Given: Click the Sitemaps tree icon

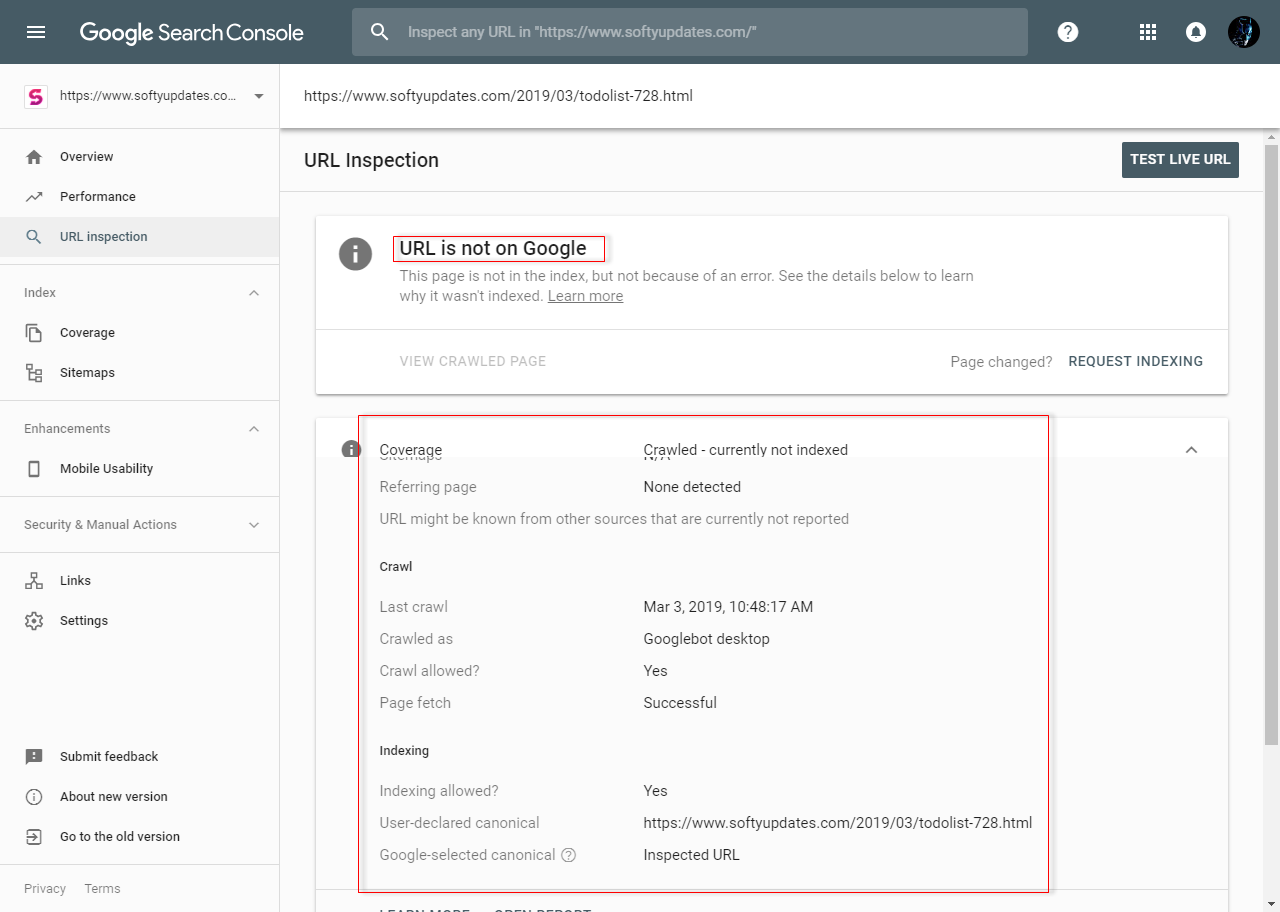Looking at the screenshot, I should [34, 373].
